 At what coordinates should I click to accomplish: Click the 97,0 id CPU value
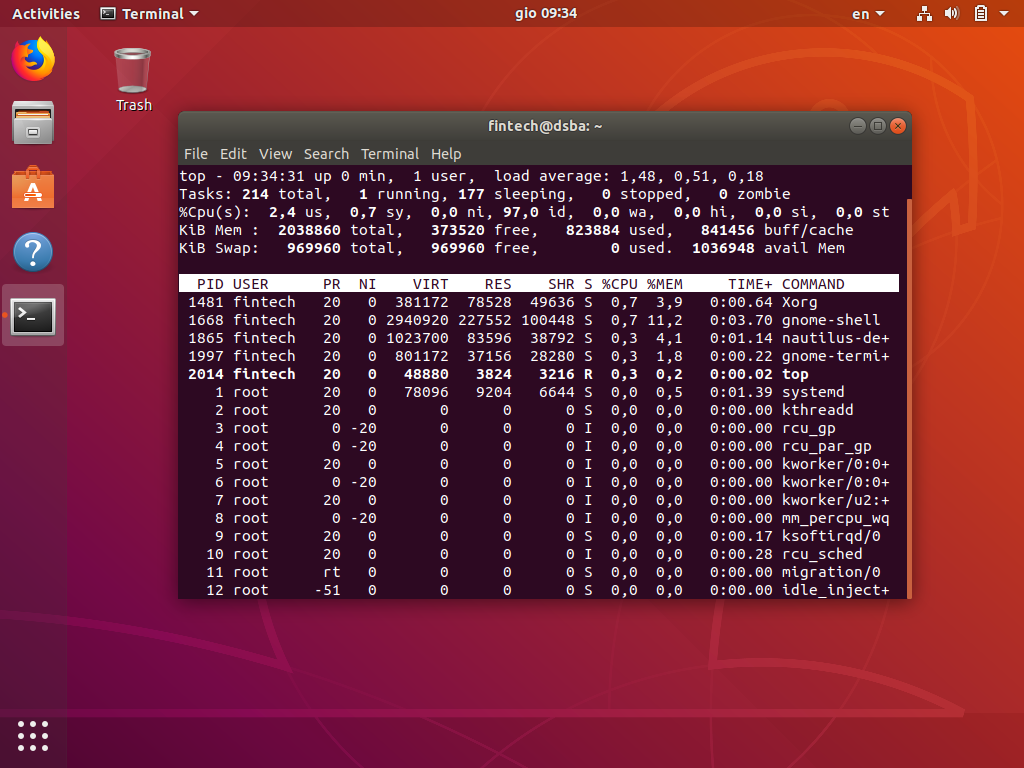520,212
